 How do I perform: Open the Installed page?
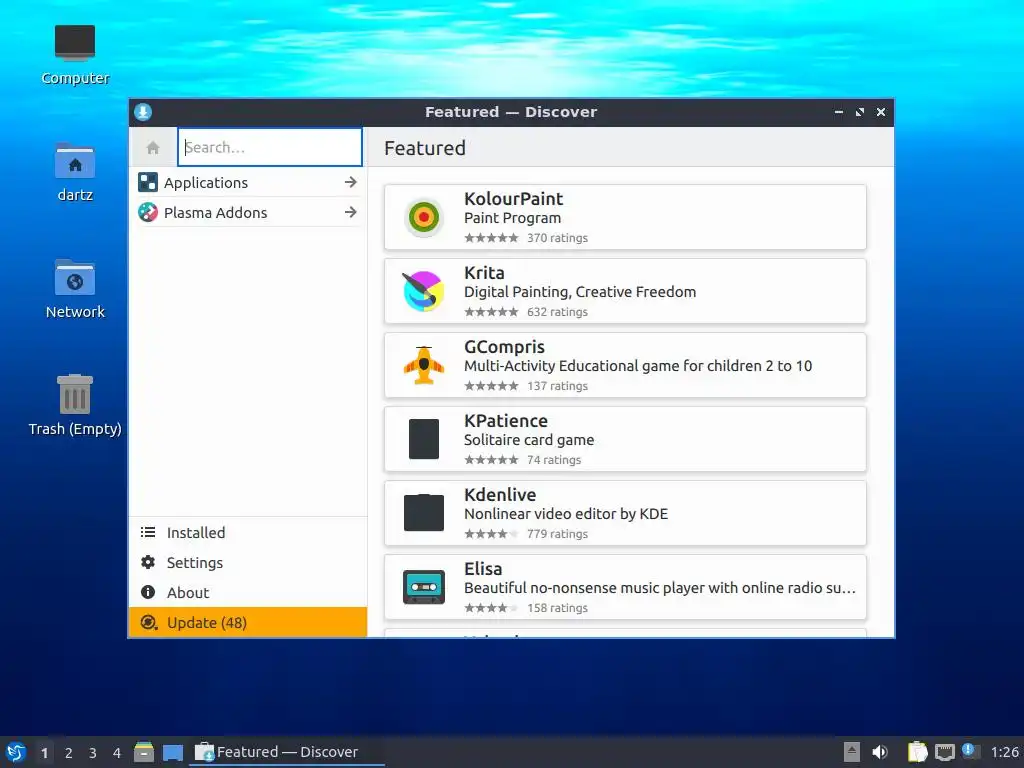(x=248, y=532)
